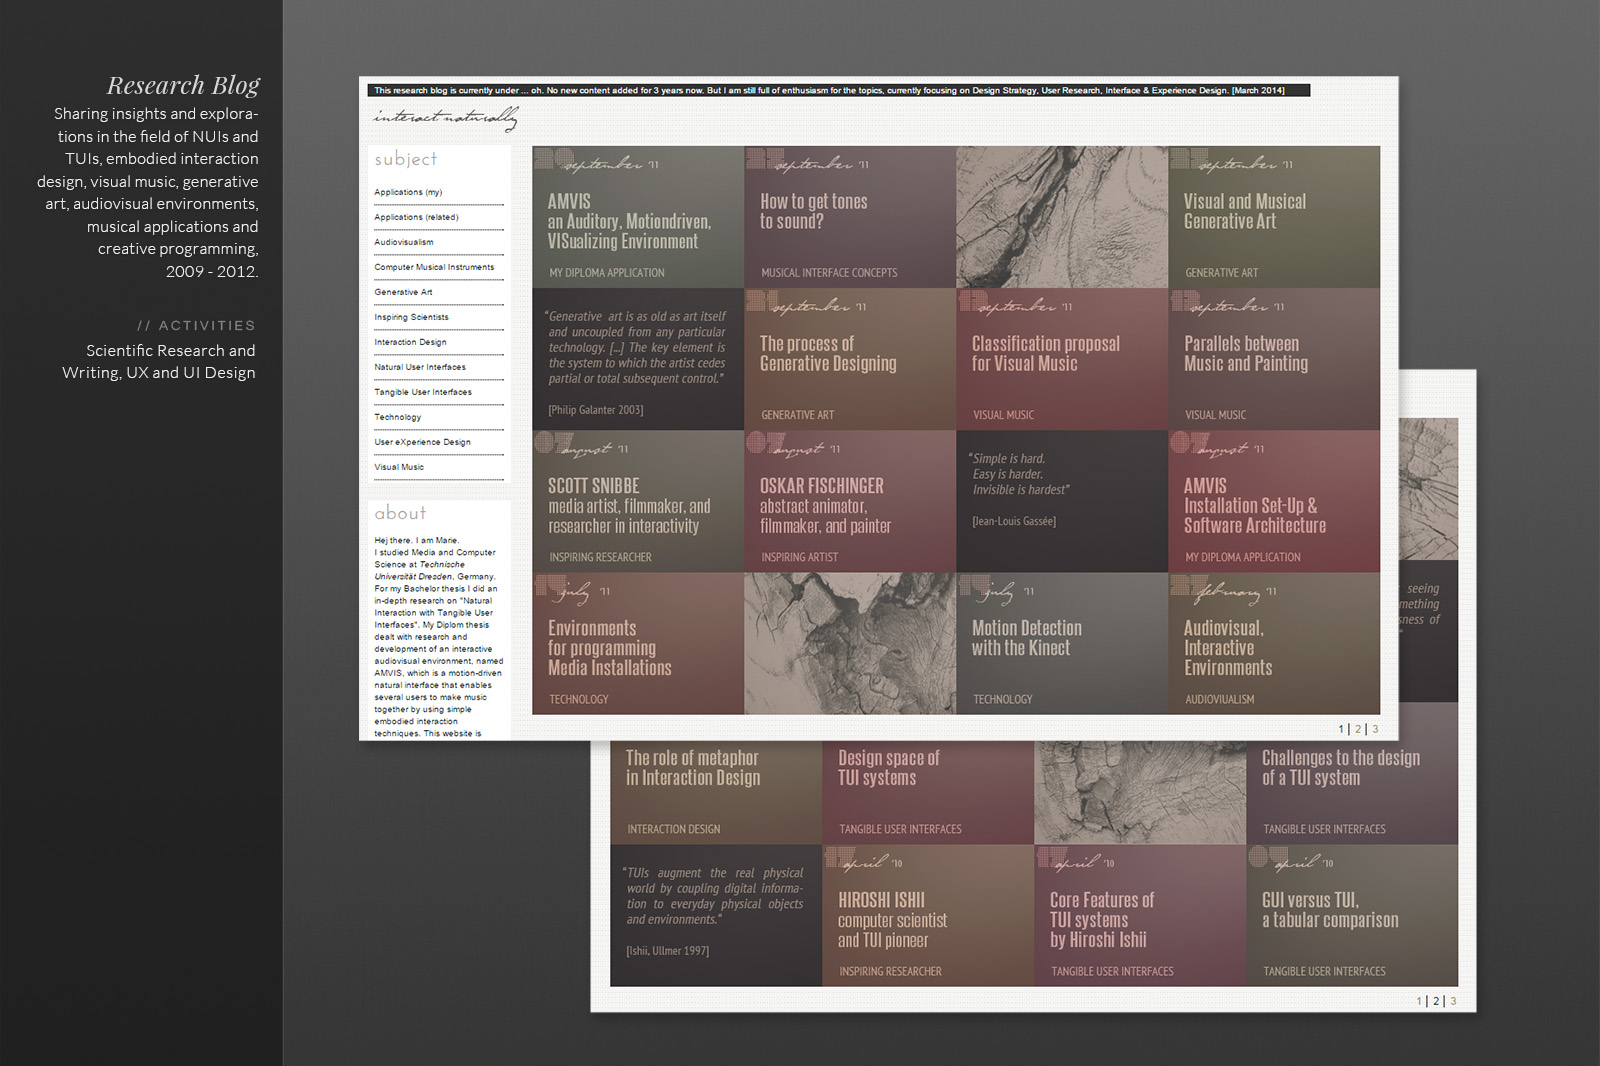The height and width of the screenshot is (1066, 1600).
Task: Click the '// ACTIVITIES' label in left panel
Action: tap(197, 325)
